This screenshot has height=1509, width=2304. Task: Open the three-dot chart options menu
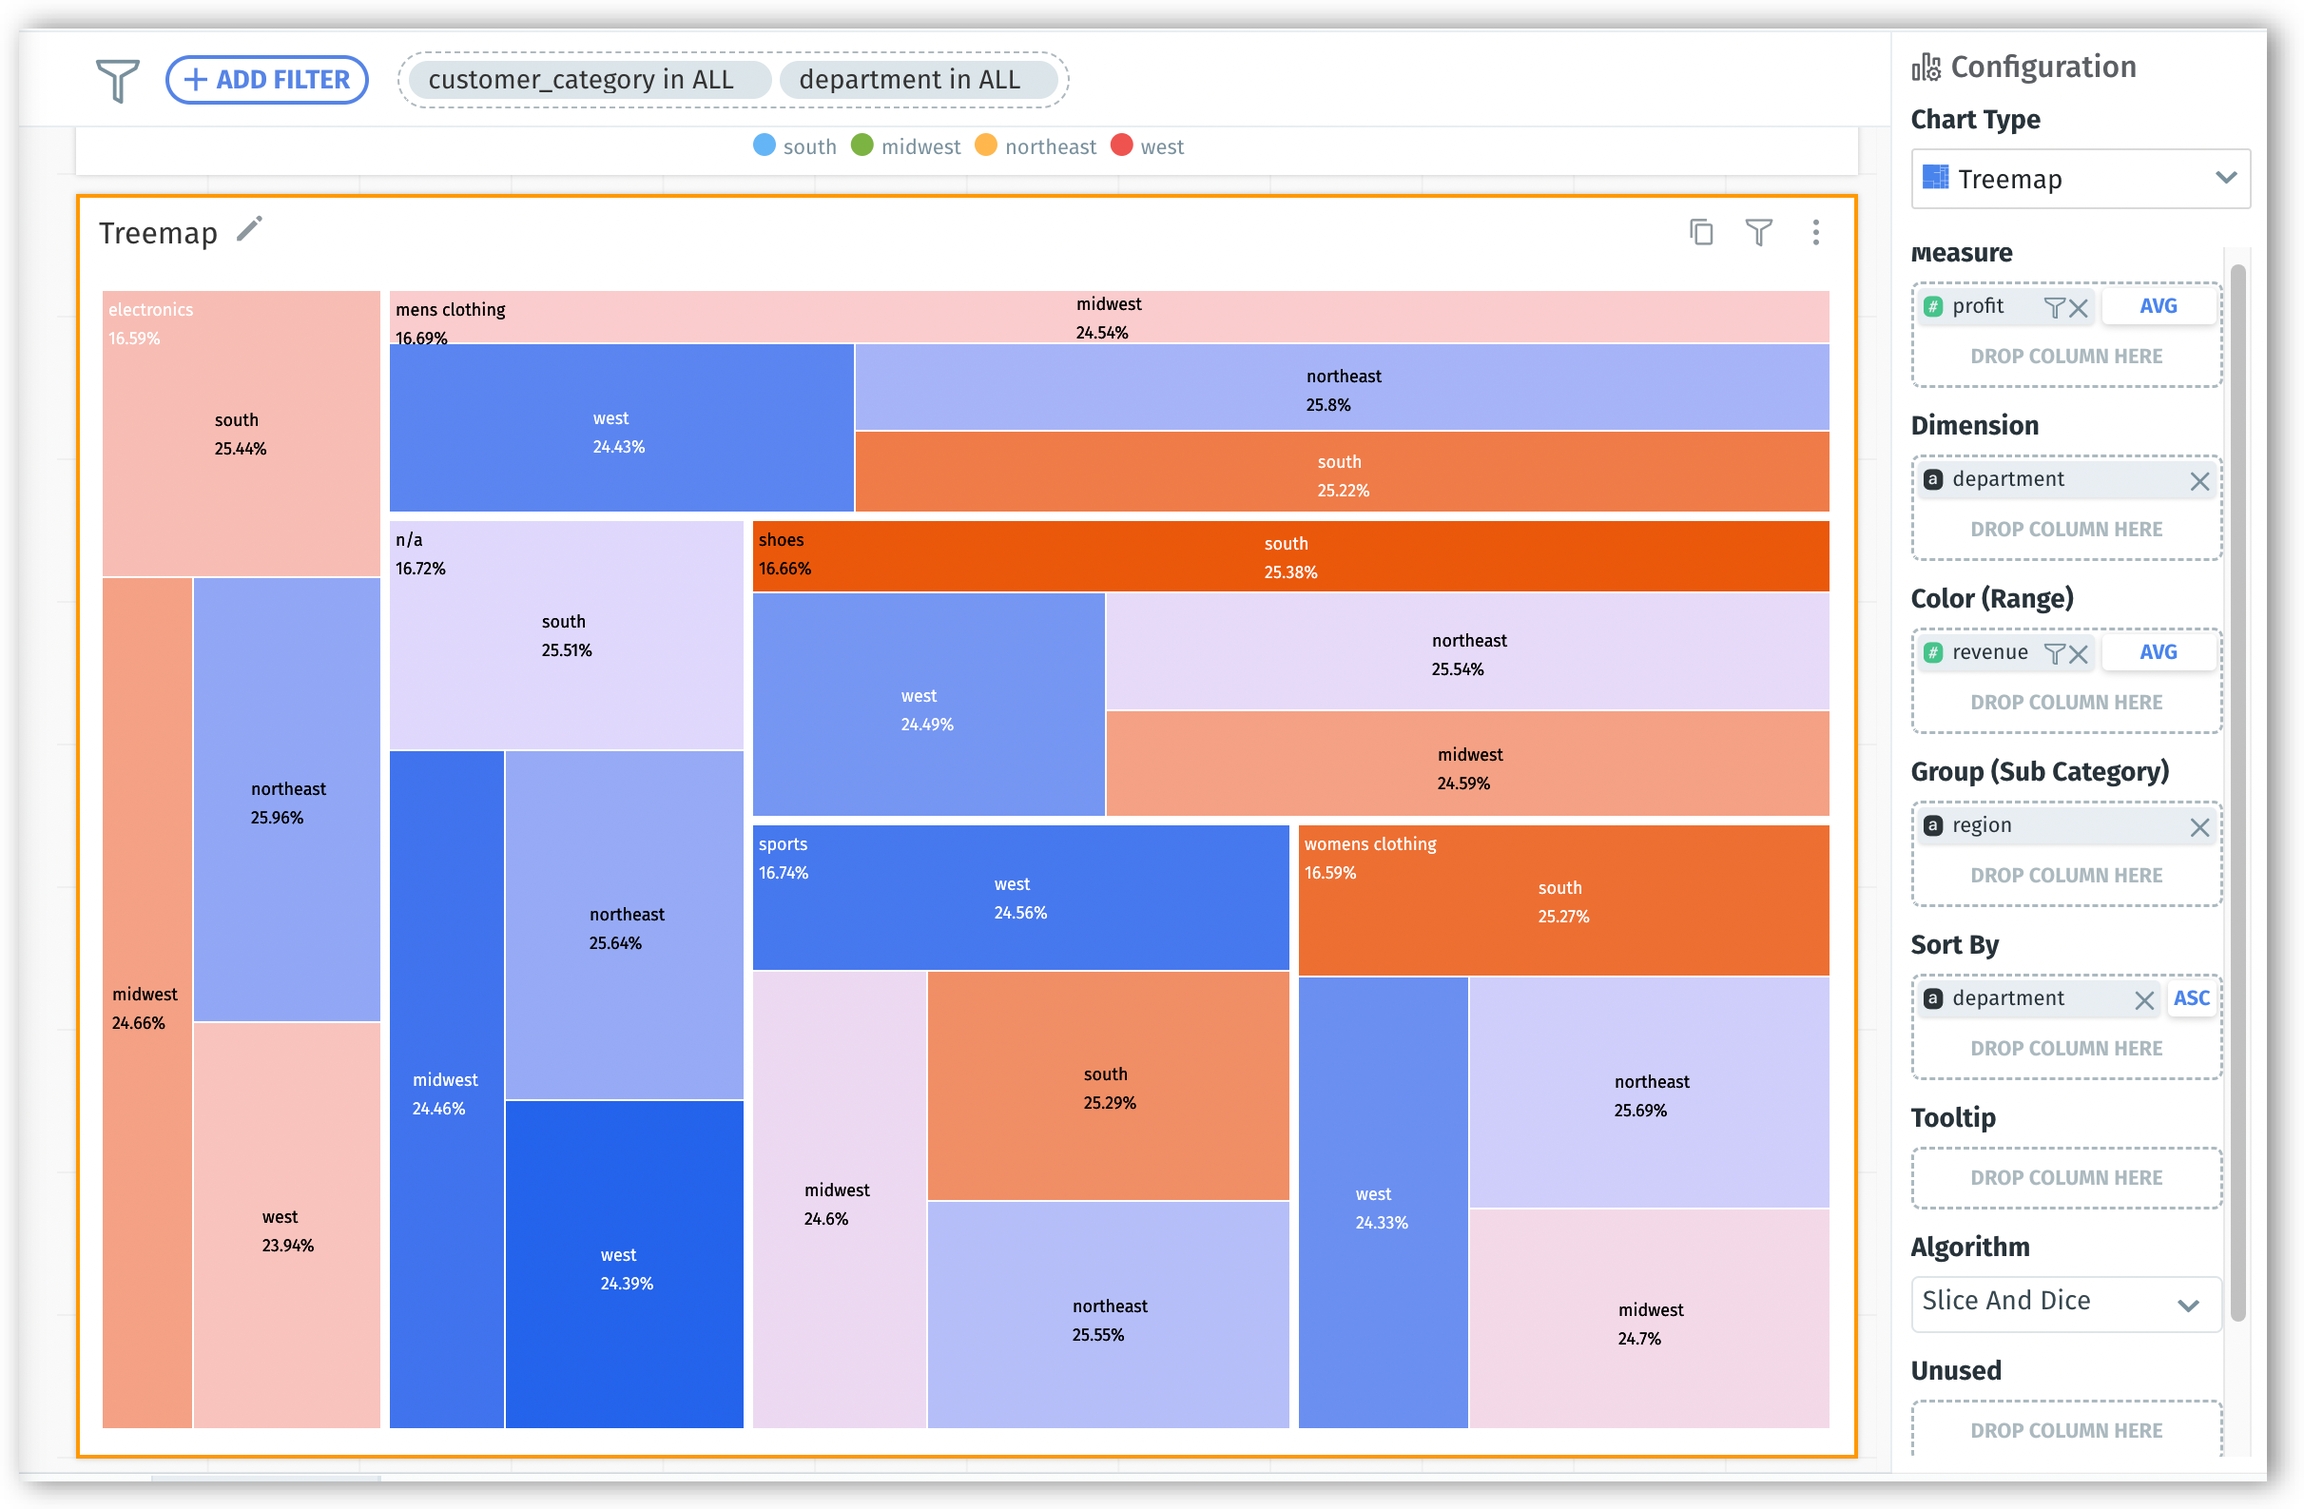1816,232
